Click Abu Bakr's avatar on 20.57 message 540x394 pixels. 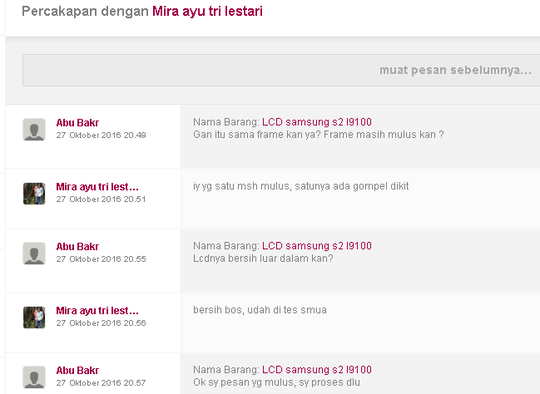point(34,377)
